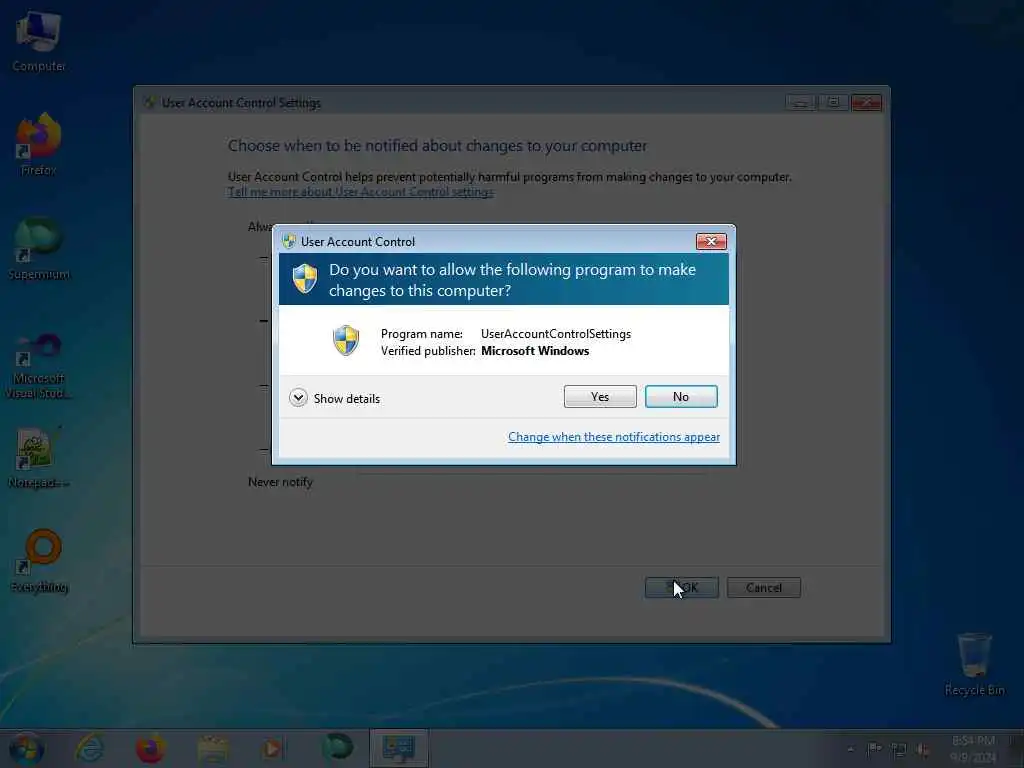Minimize the User Account Control Settings window
This screenshot has height=768, width=1024.
(x=799, y=103)
